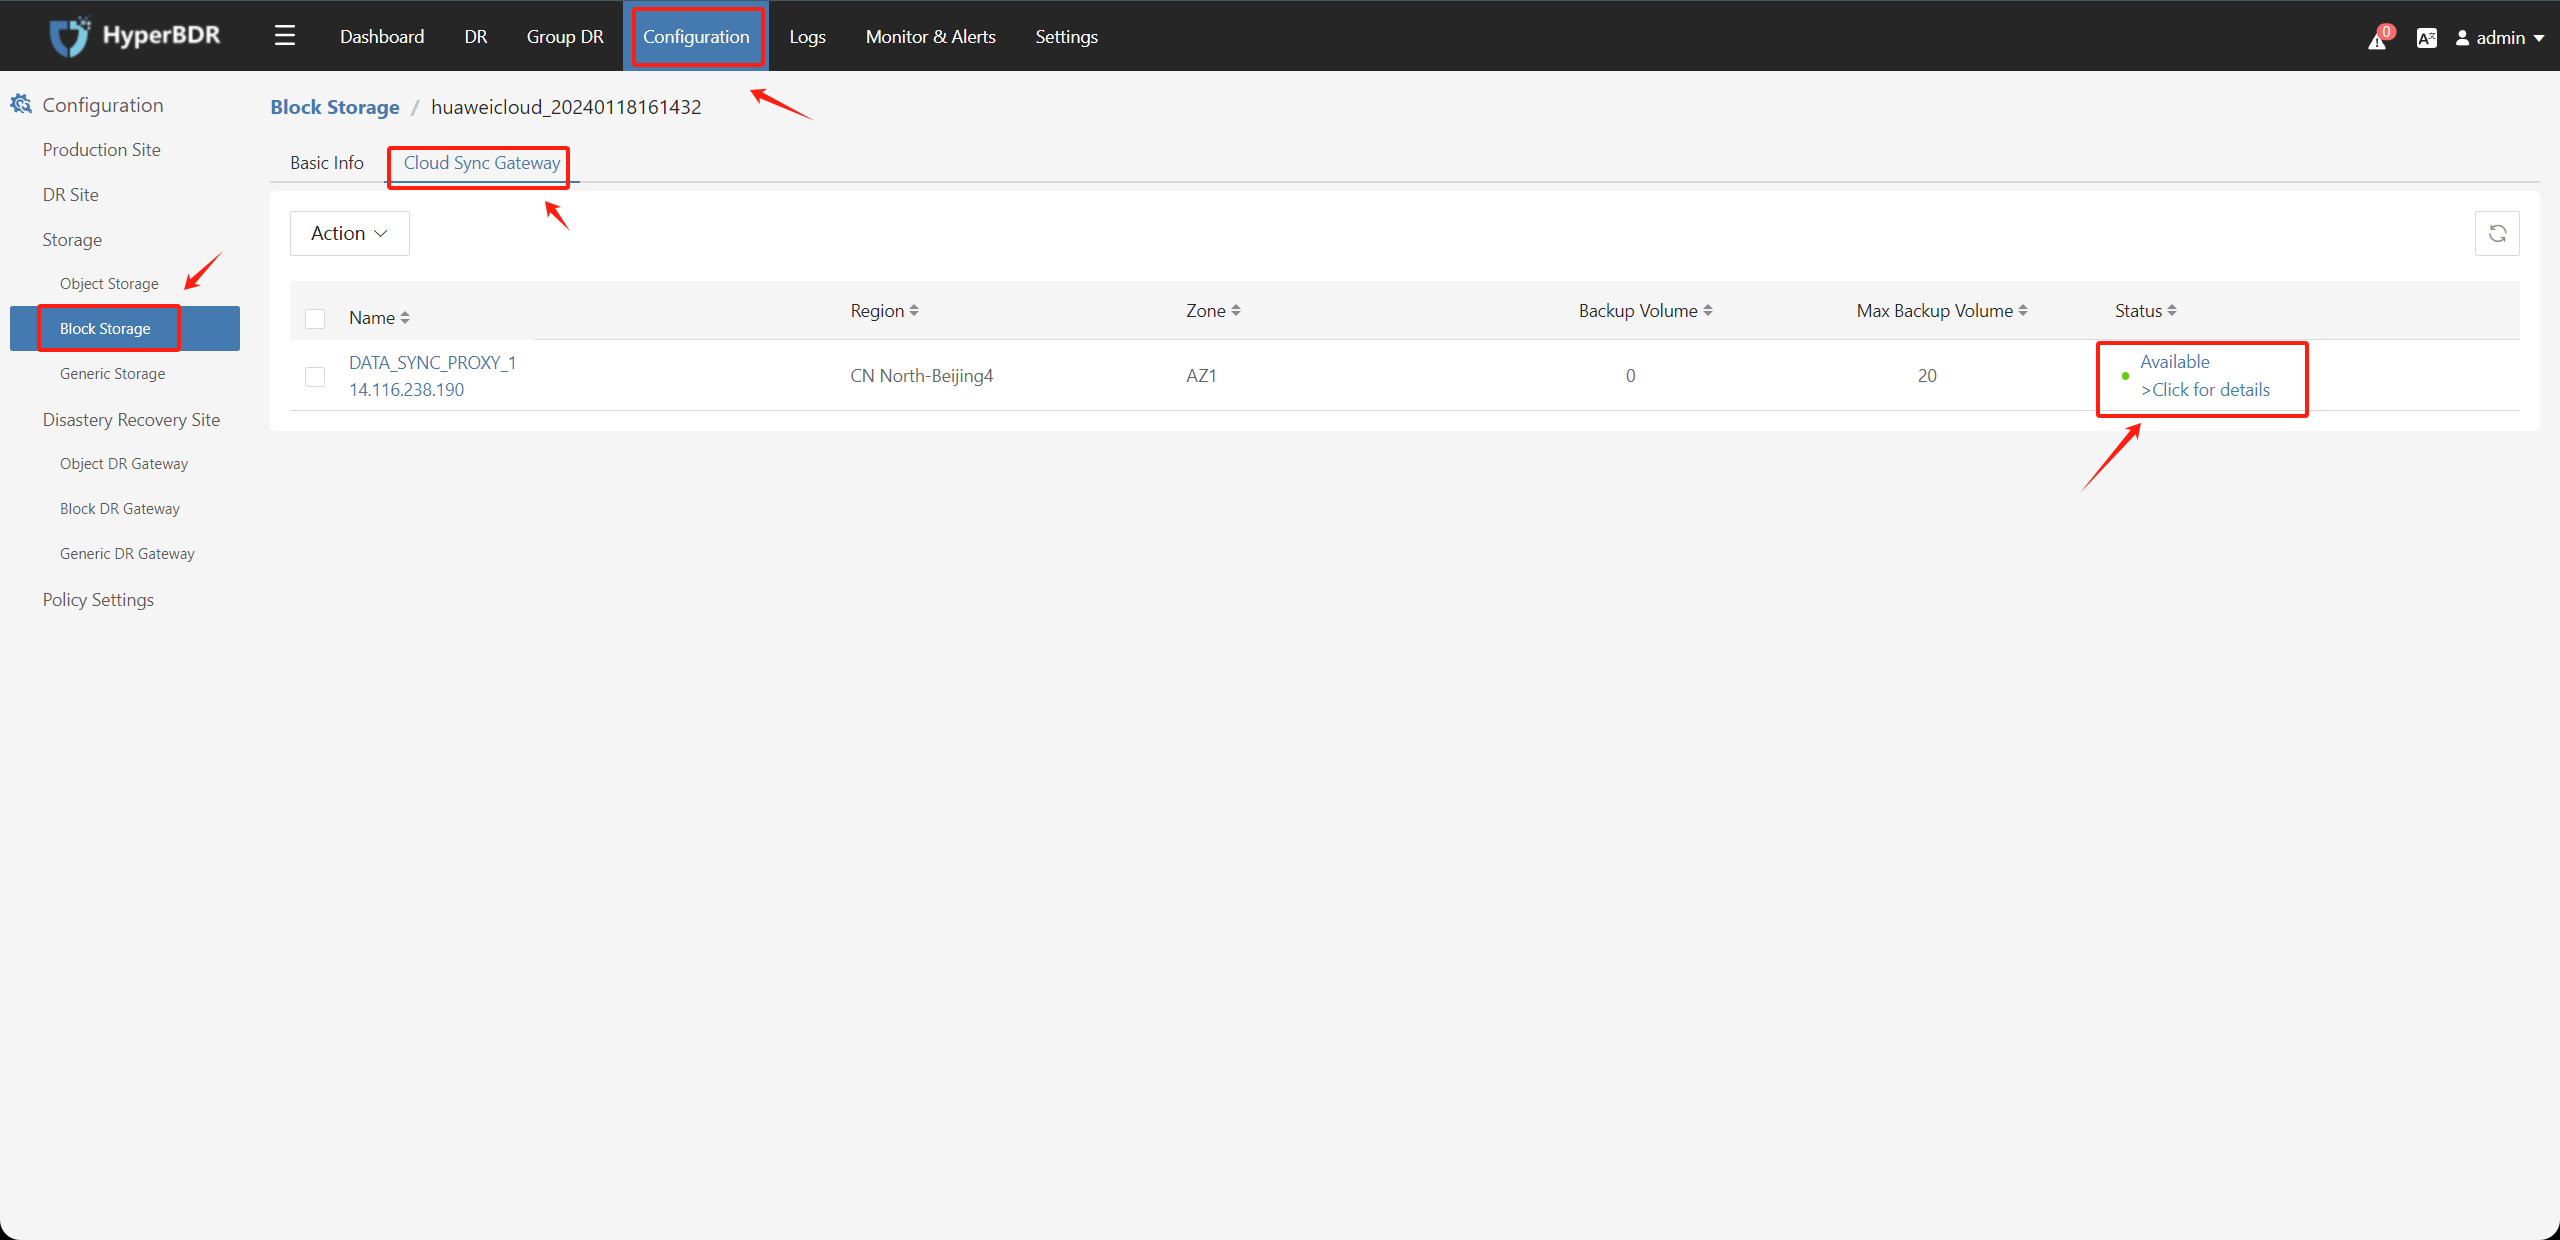Open the Monitor & Alerts menu
Image resolution: width=2560 pixels, height=1240 pixels.
[x=930, y=37]
